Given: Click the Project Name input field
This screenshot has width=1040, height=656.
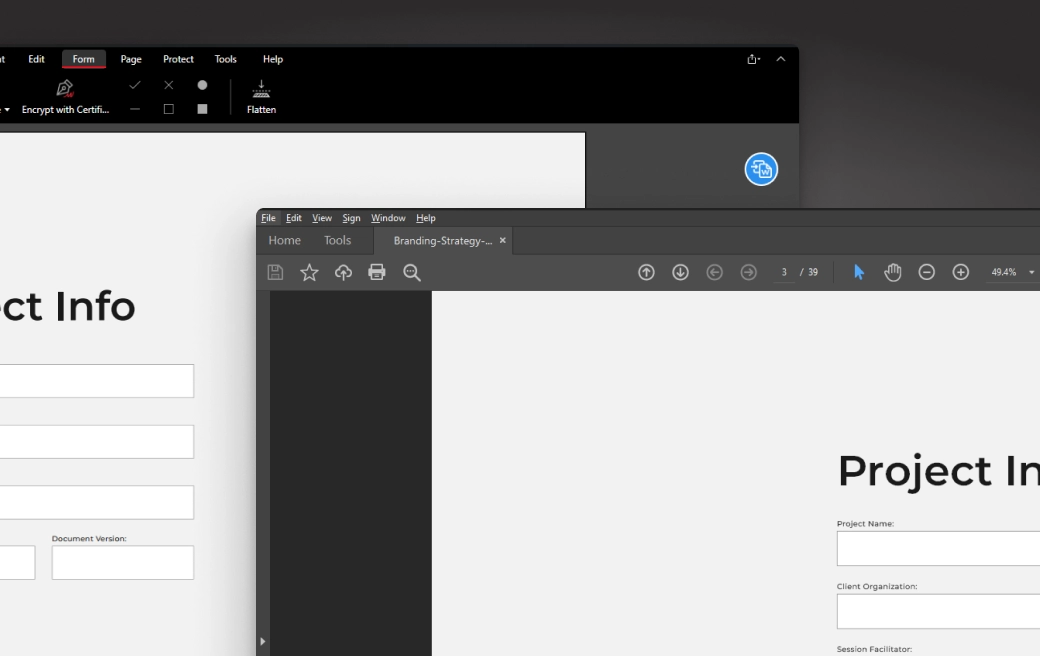Looking at the screenshot, I should click(x=939, y=549).
